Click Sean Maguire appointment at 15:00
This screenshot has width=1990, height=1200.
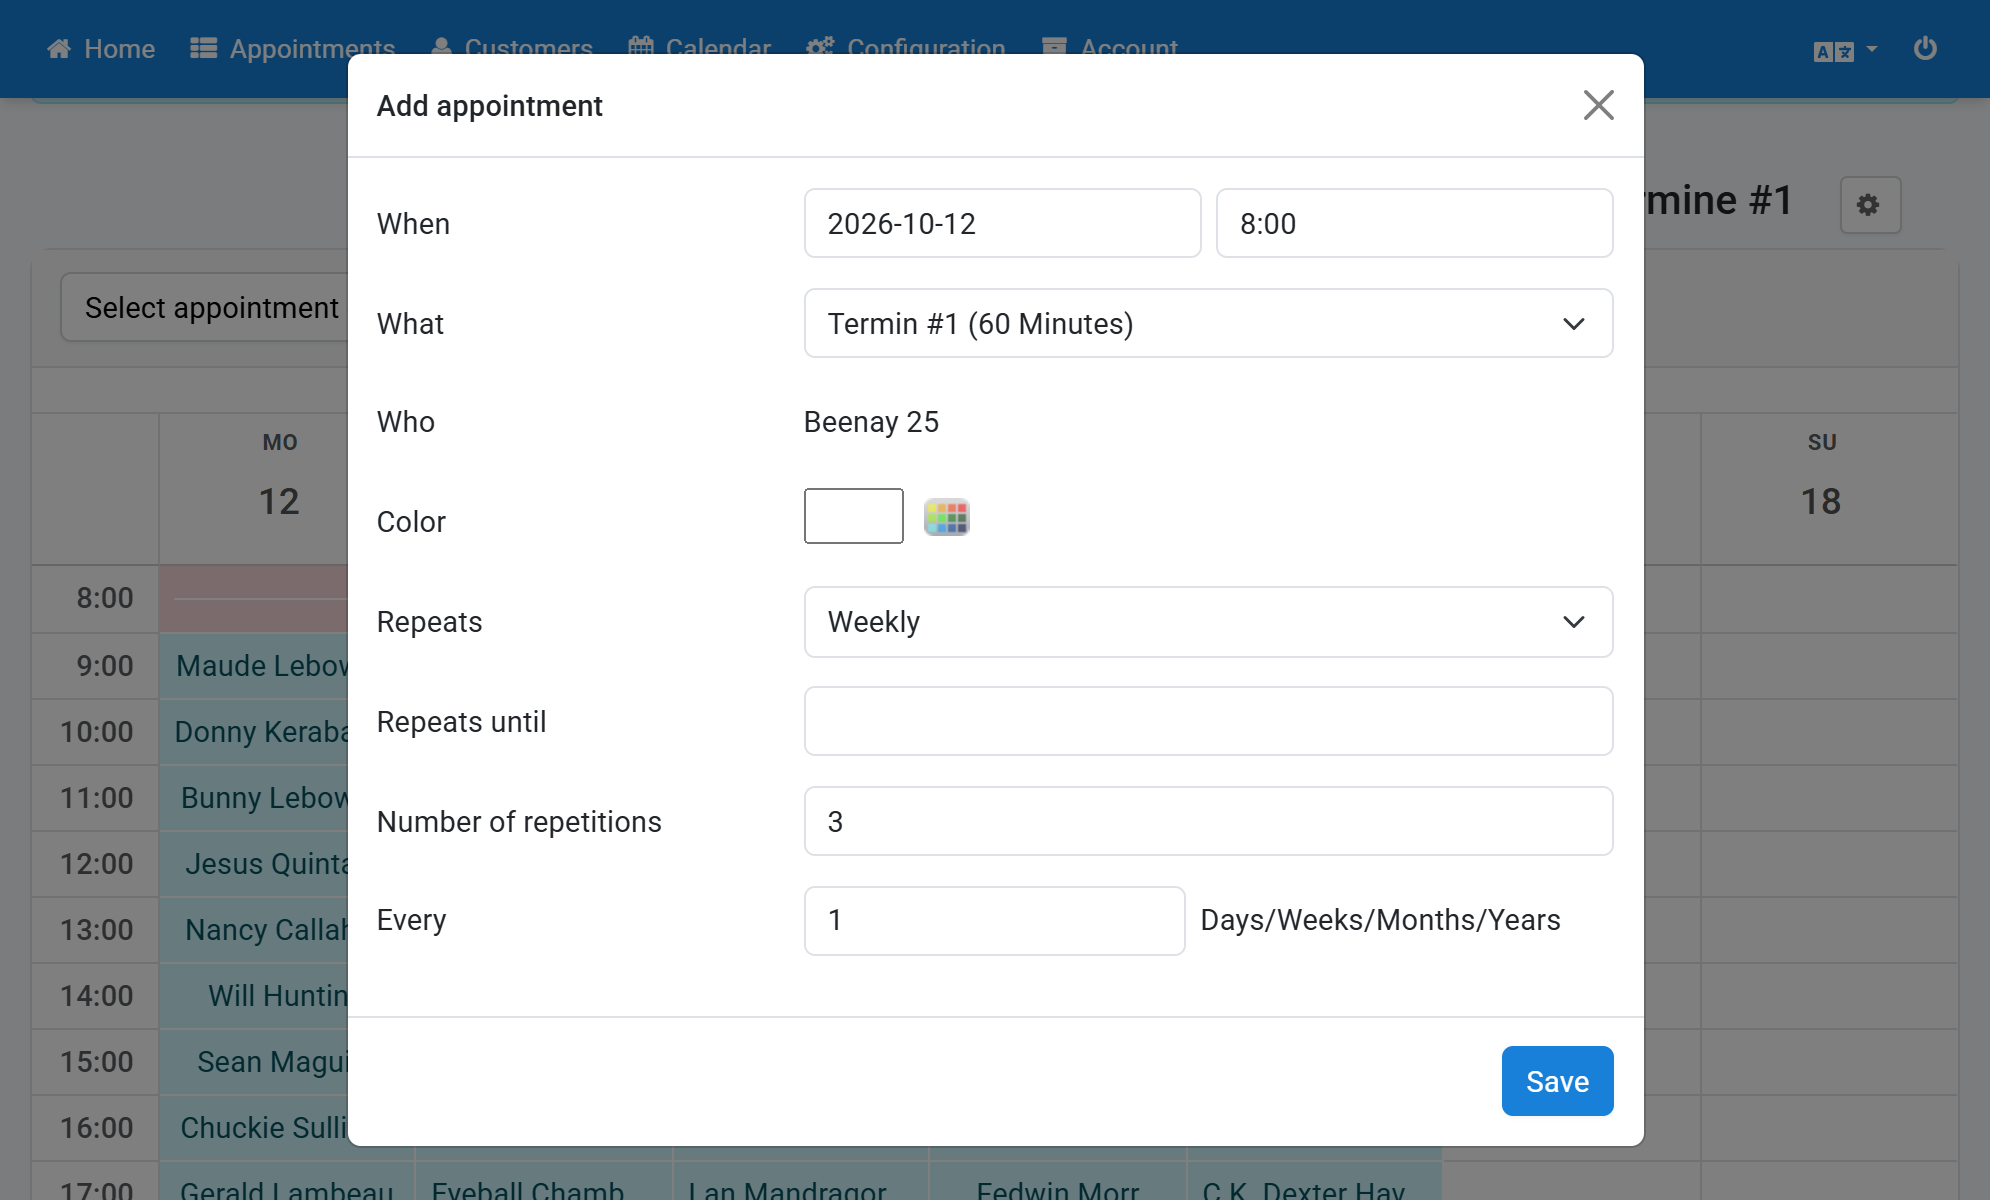pos(254,1061)
